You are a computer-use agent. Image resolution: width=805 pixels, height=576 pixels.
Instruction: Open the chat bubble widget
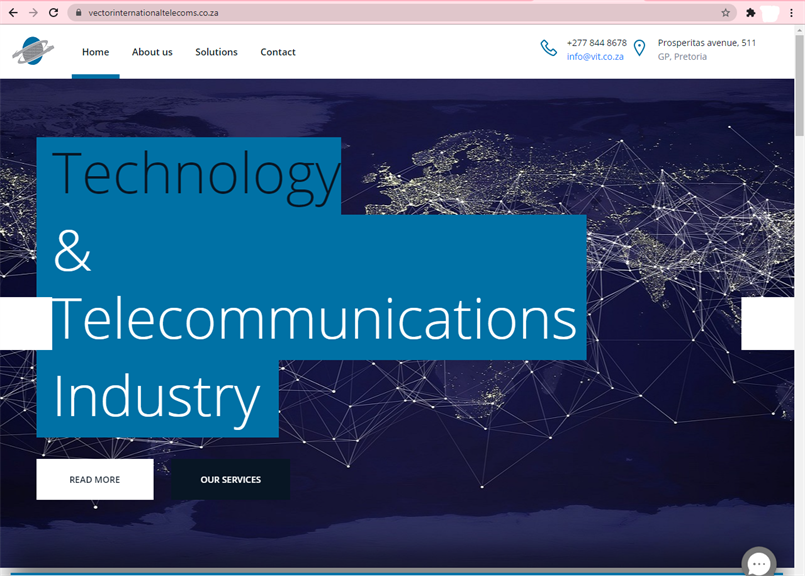tap(759, 563)
